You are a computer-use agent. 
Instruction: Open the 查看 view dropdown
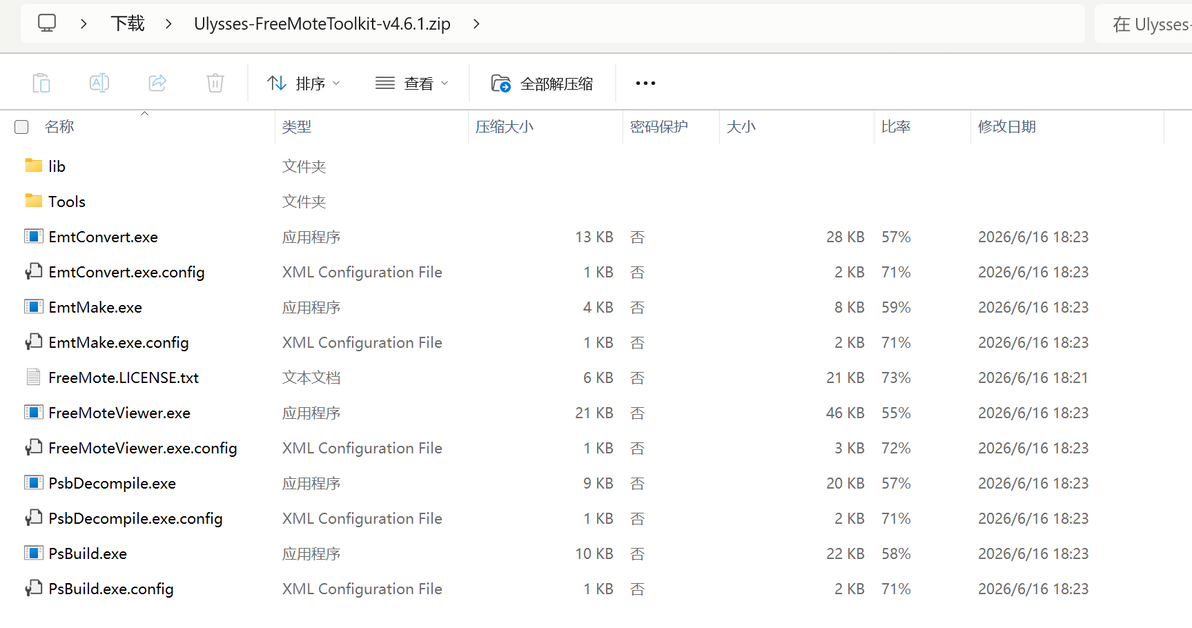pyautogui.click(x=412, y=83)
